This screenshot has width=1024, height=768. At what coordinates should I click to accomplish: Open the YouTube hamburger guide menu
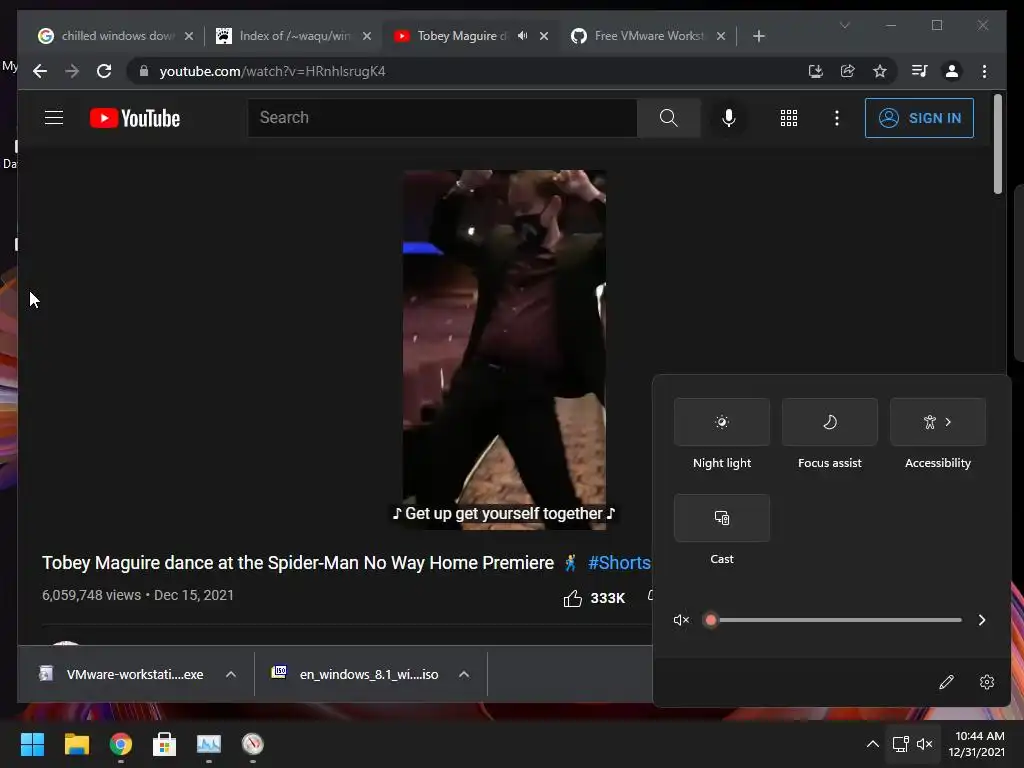coord(54,118)
